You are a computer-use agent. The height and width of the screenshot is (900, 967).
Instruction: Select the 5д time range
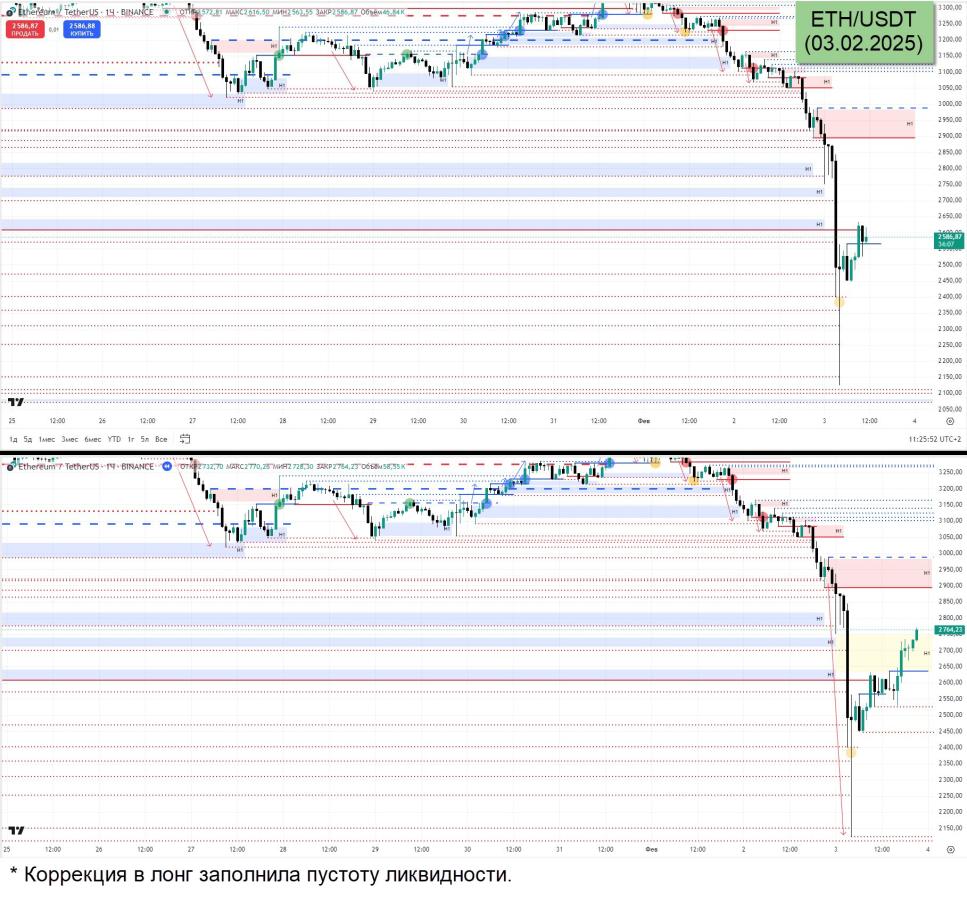tap(28, 439)
